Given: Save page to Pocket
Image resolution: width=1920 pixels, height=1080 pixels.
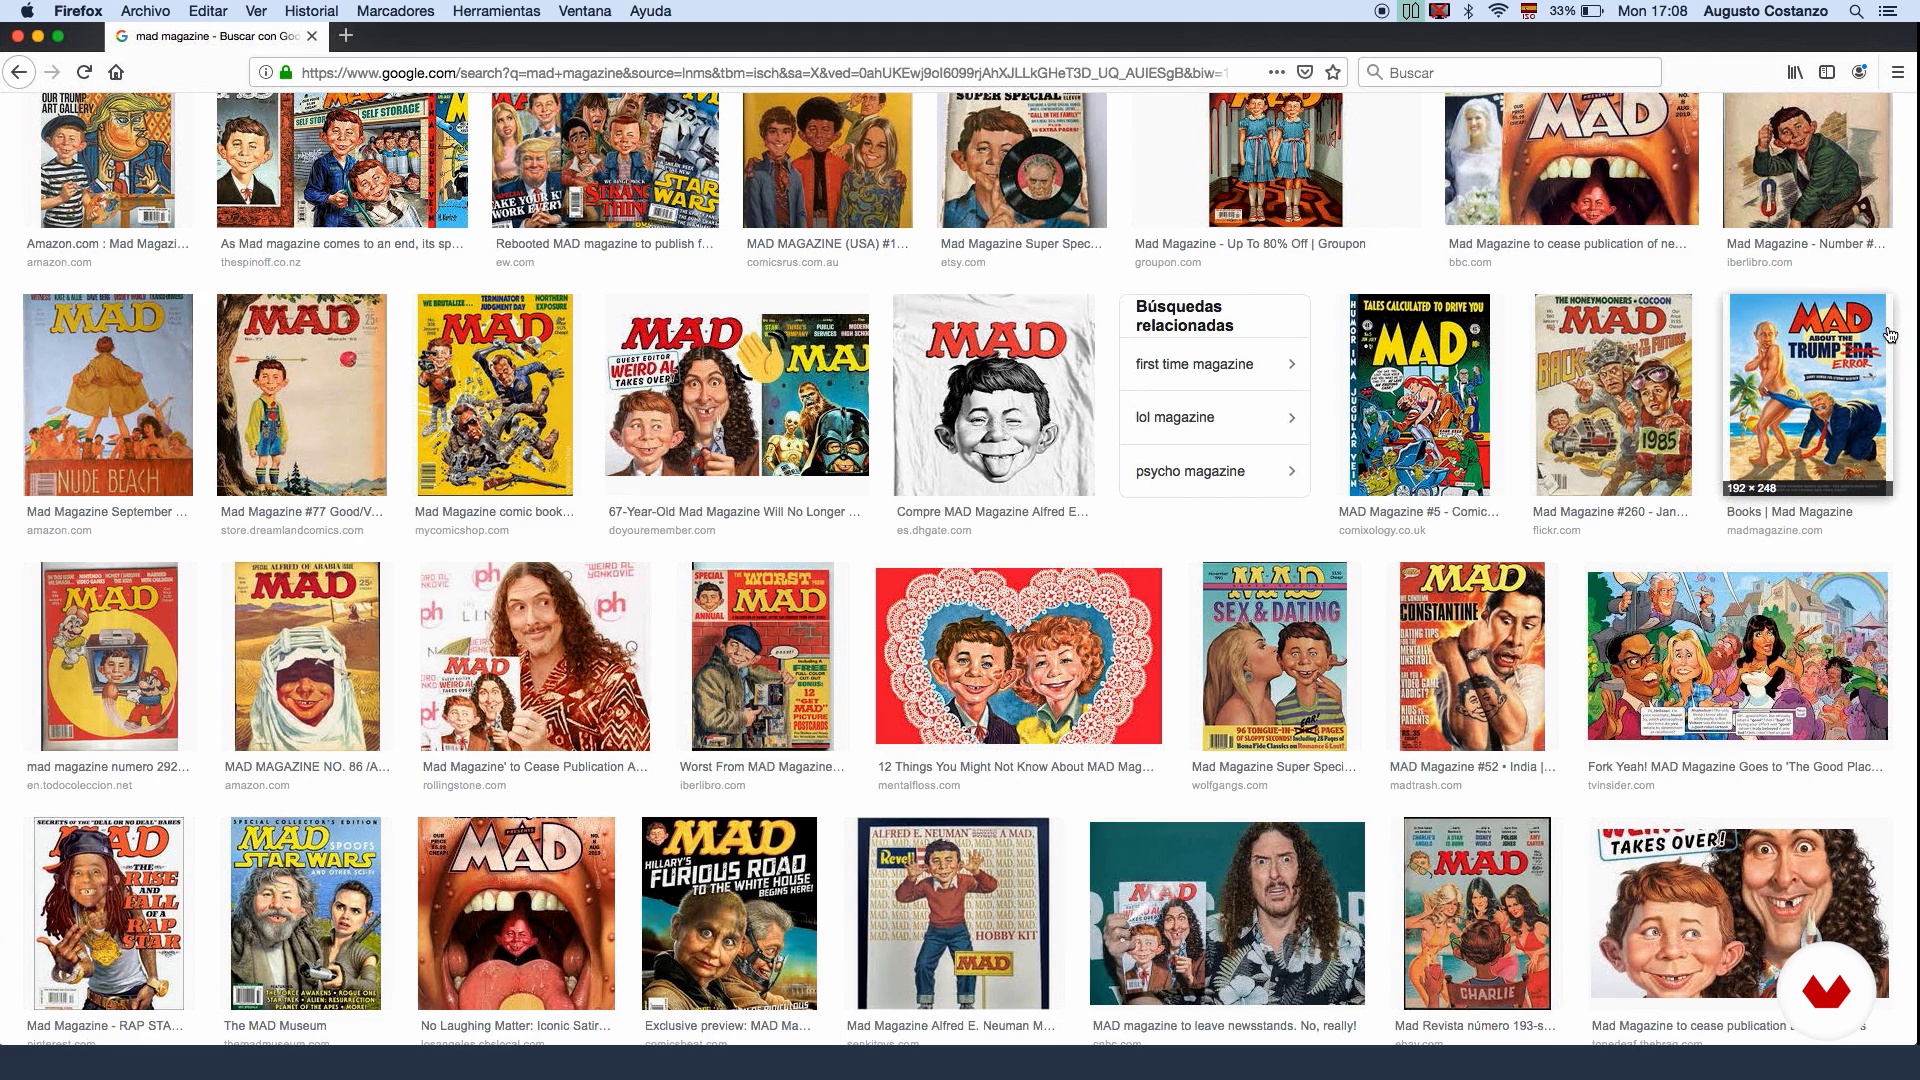Looking at the screenshot, I should (x=1305, y=72).
